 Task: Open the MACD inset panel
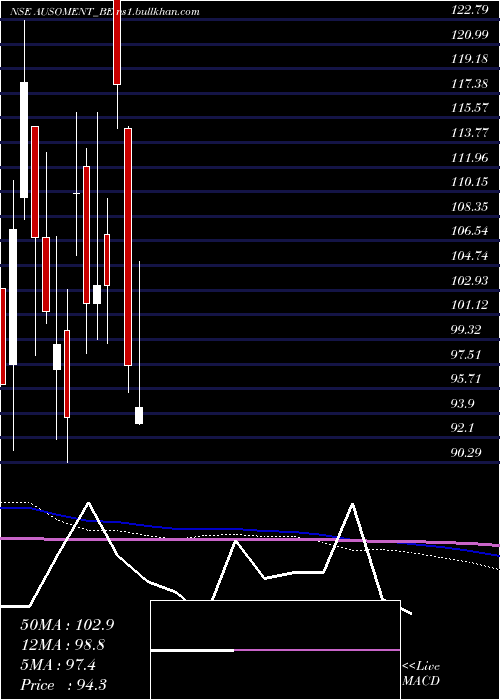click(275, 650)
